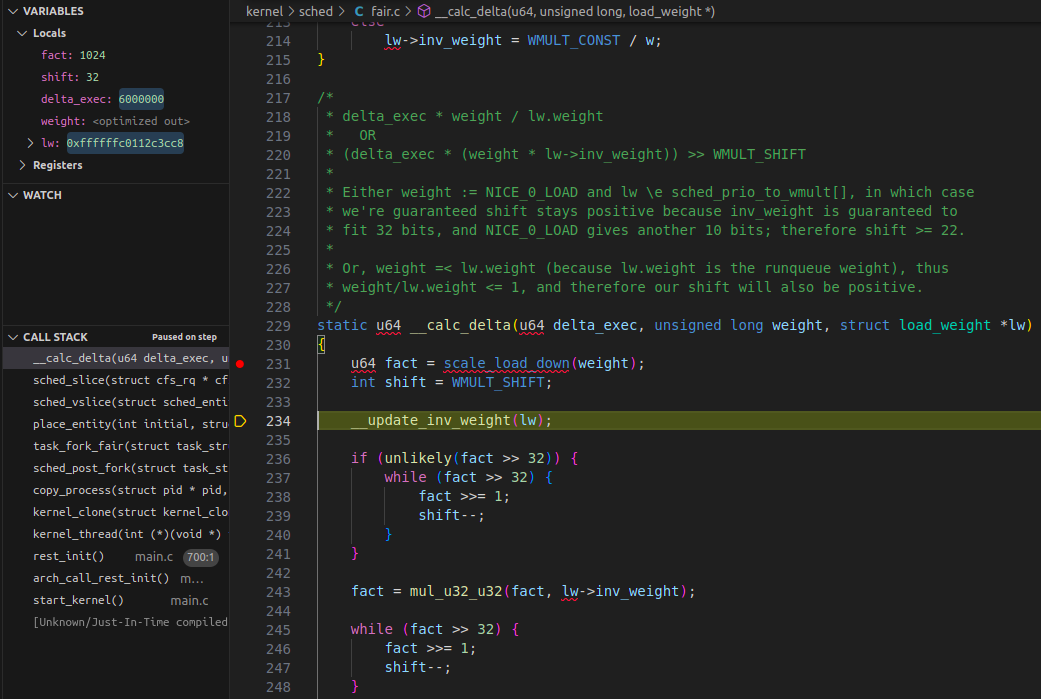Click the function cube icon in breadcrumb

pos(424,11)
